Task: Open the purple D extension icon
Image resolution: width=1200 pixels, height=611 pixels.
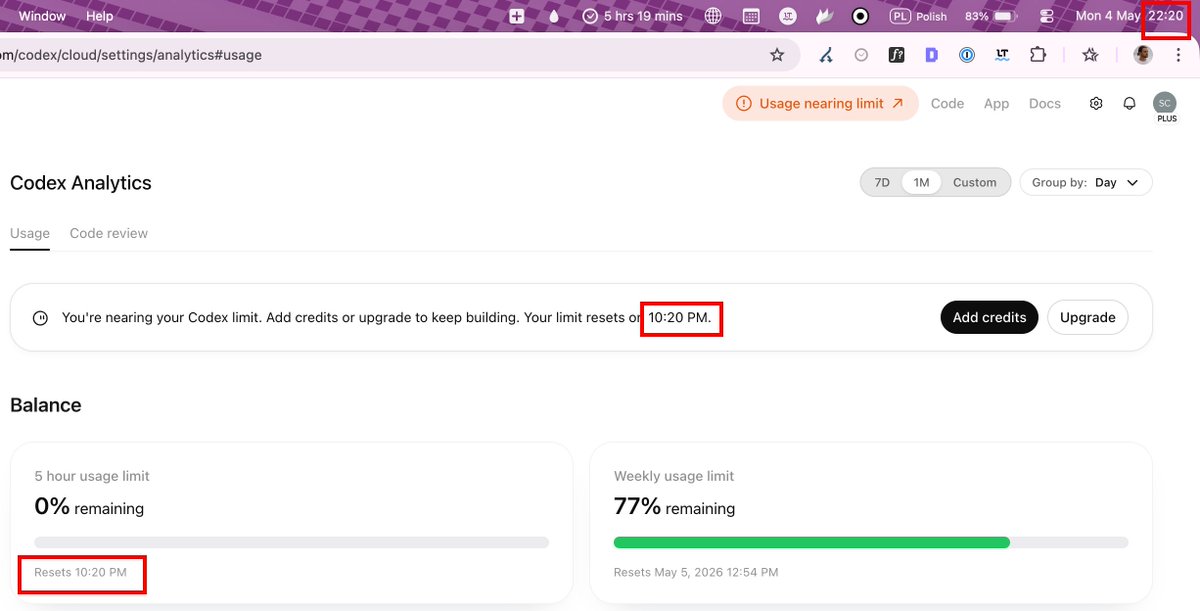Action: [931, 55]
